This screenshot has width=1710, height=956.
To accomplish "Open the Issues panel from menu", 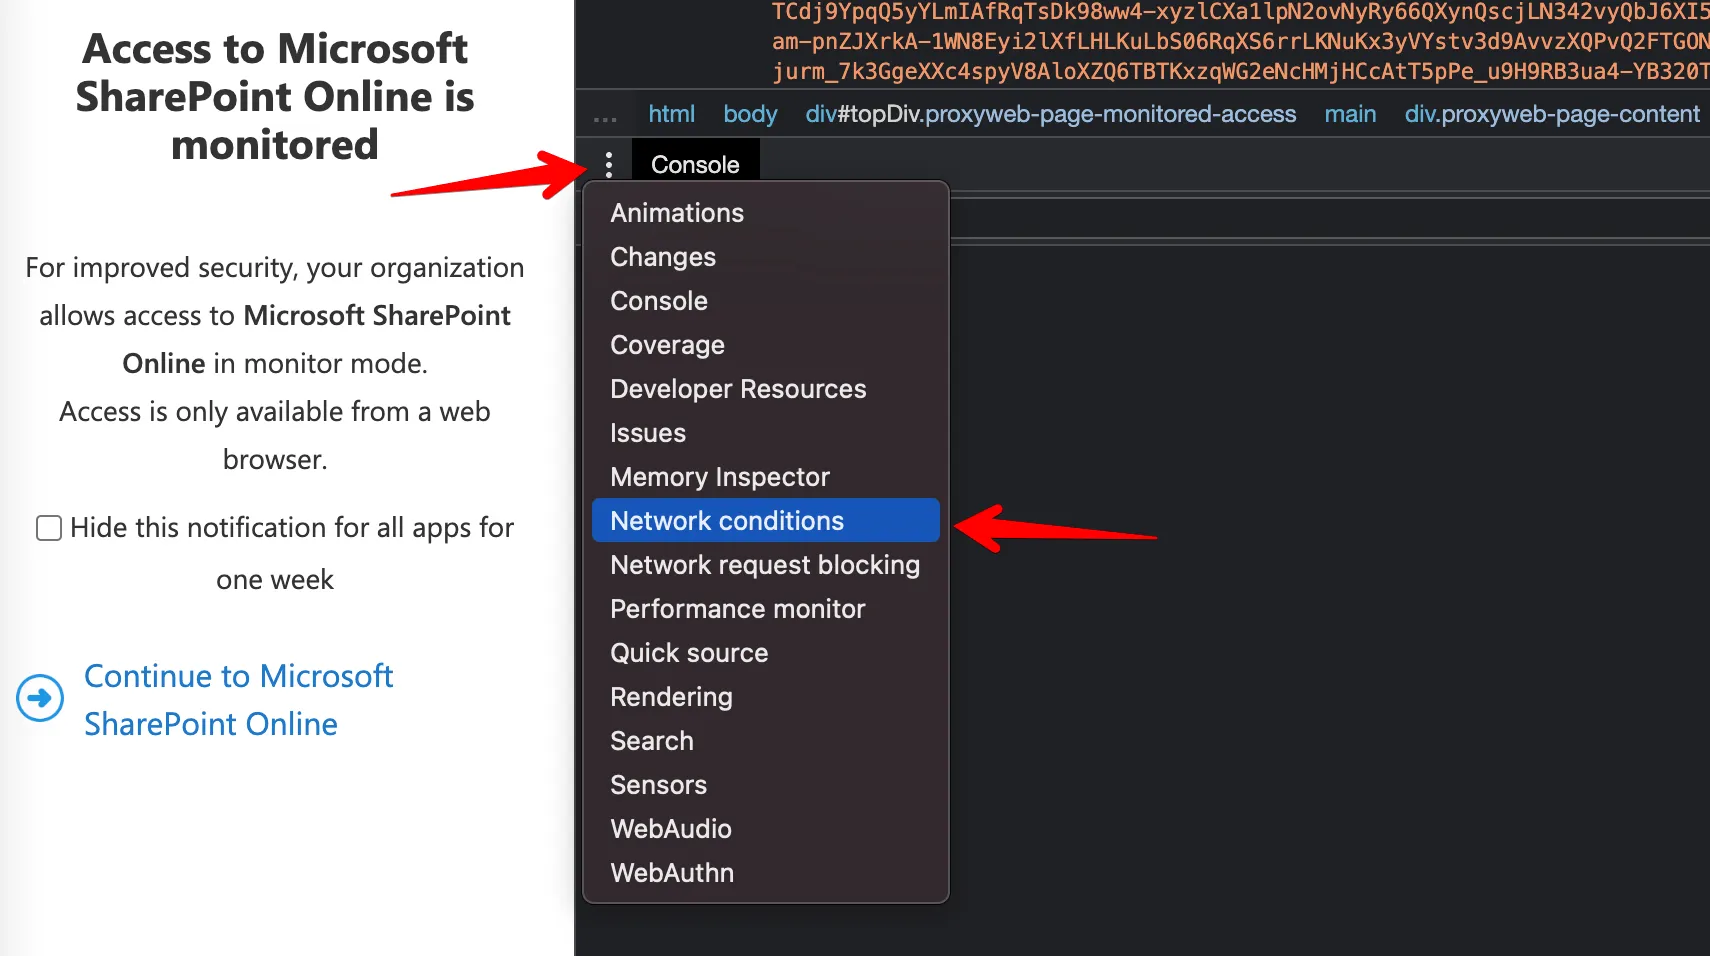I will [648, 433].
